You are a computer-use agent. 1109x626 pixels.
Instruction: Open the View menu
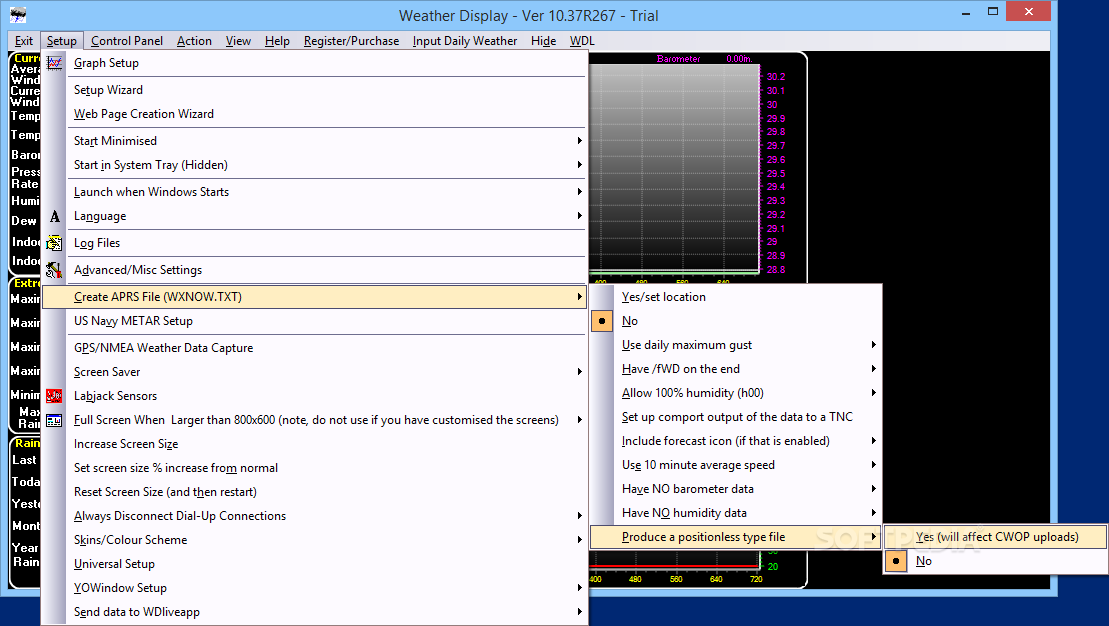[238, 41]
